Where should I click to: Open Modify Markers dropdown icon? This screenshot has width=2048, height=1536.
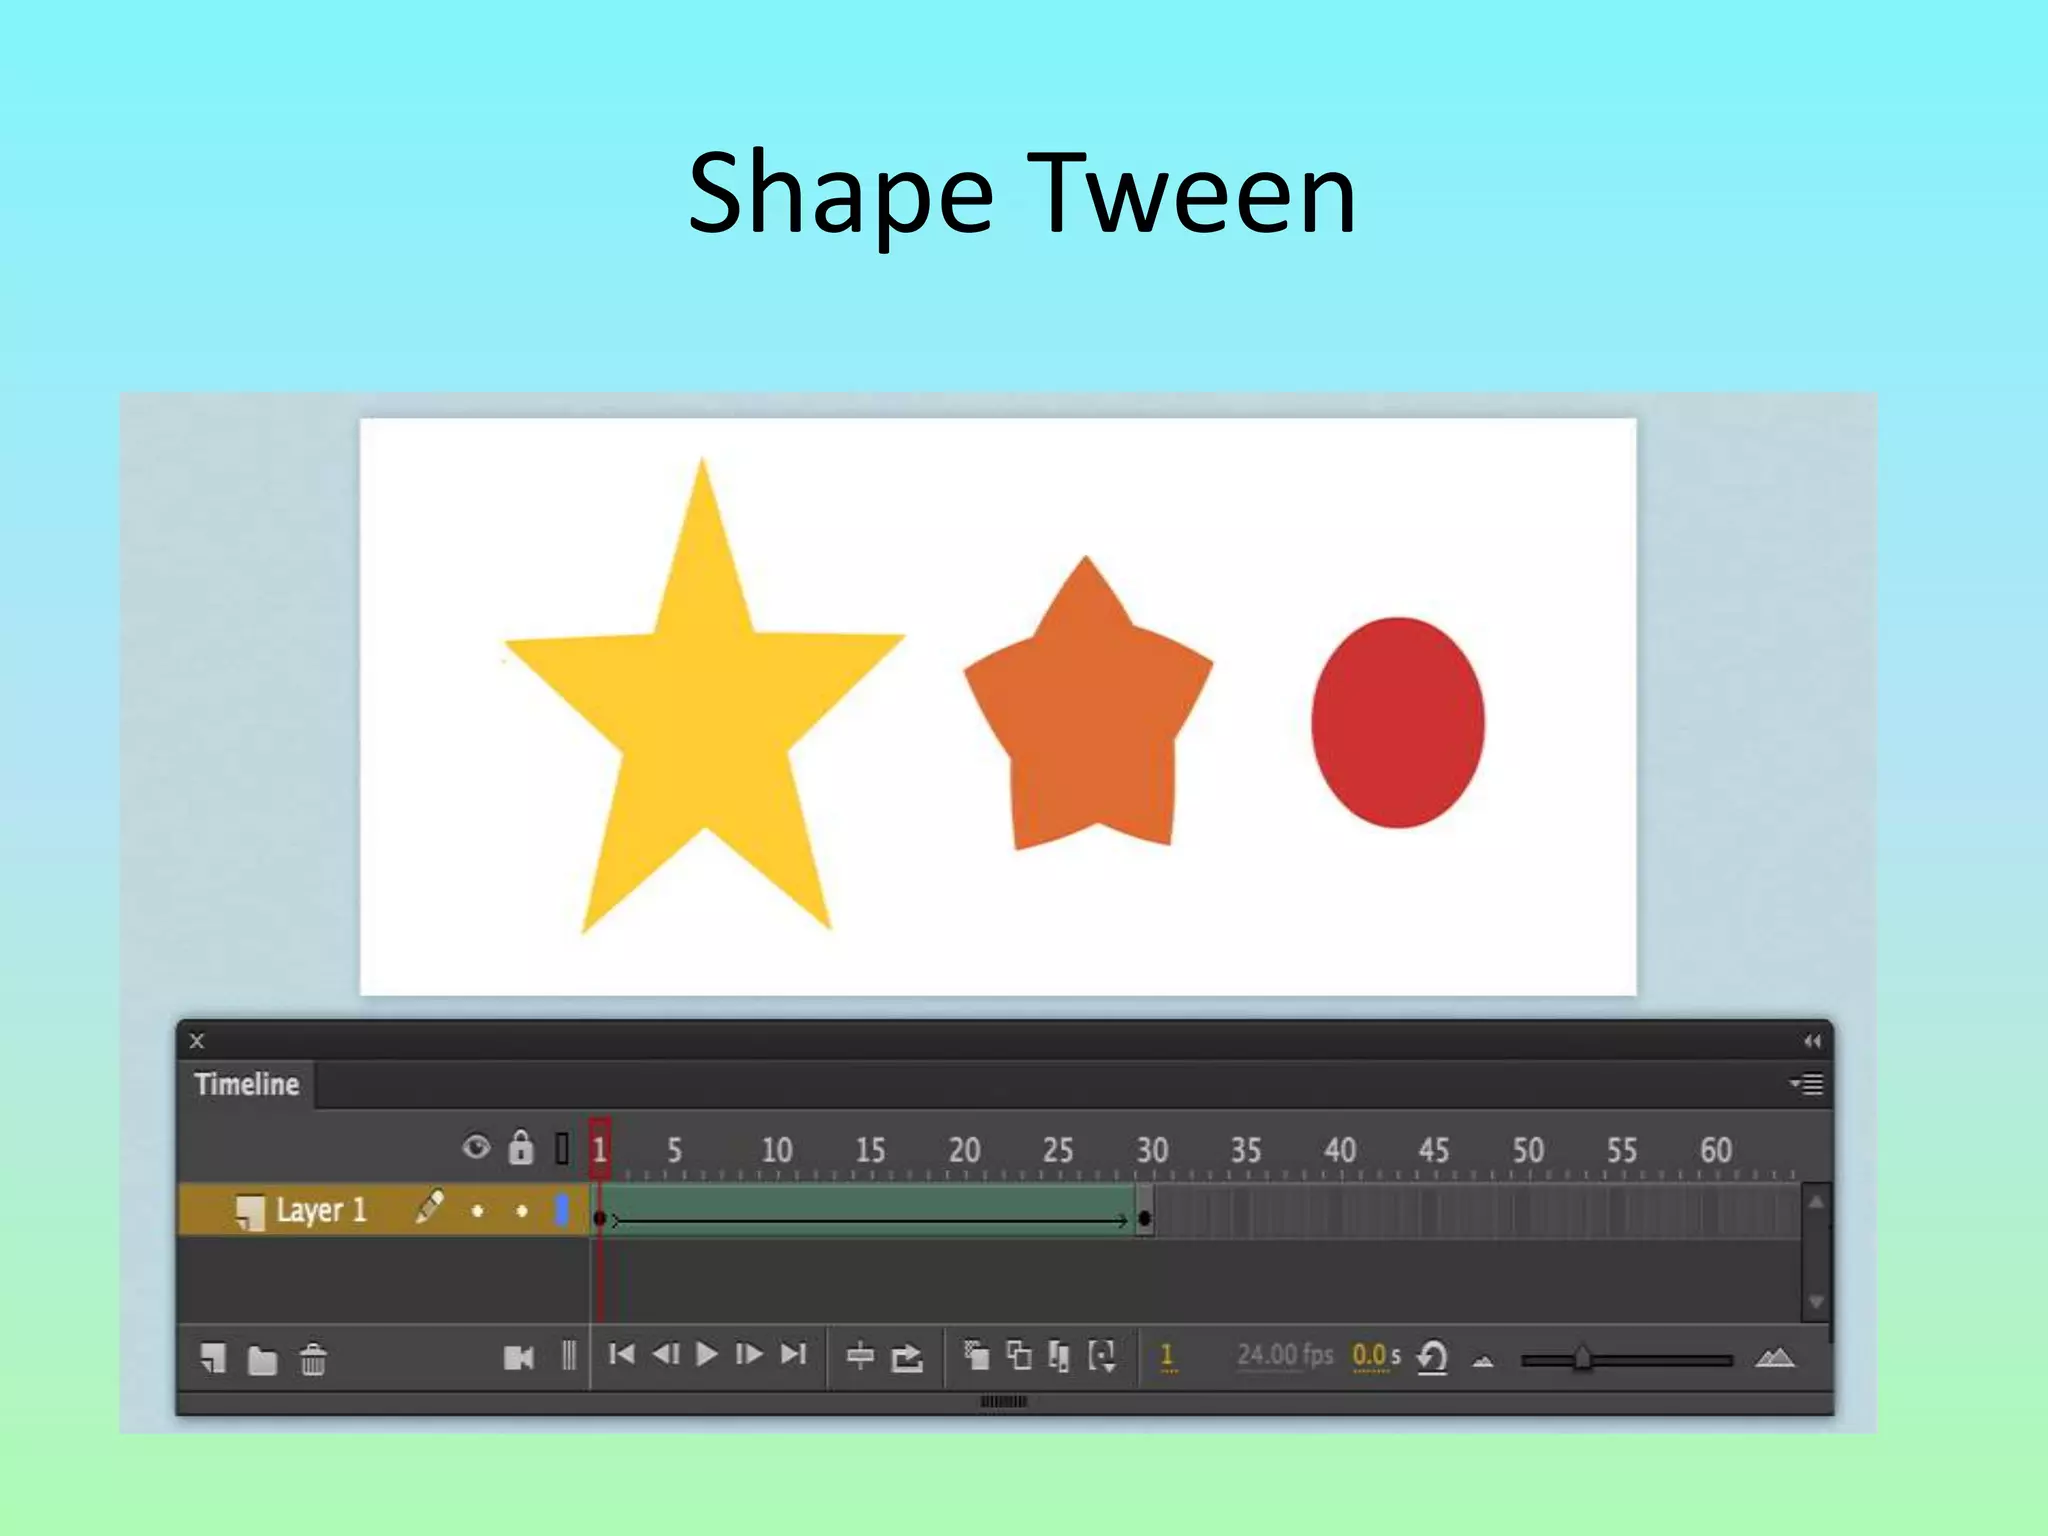pyautogui.click(x=1103, y=1356)
